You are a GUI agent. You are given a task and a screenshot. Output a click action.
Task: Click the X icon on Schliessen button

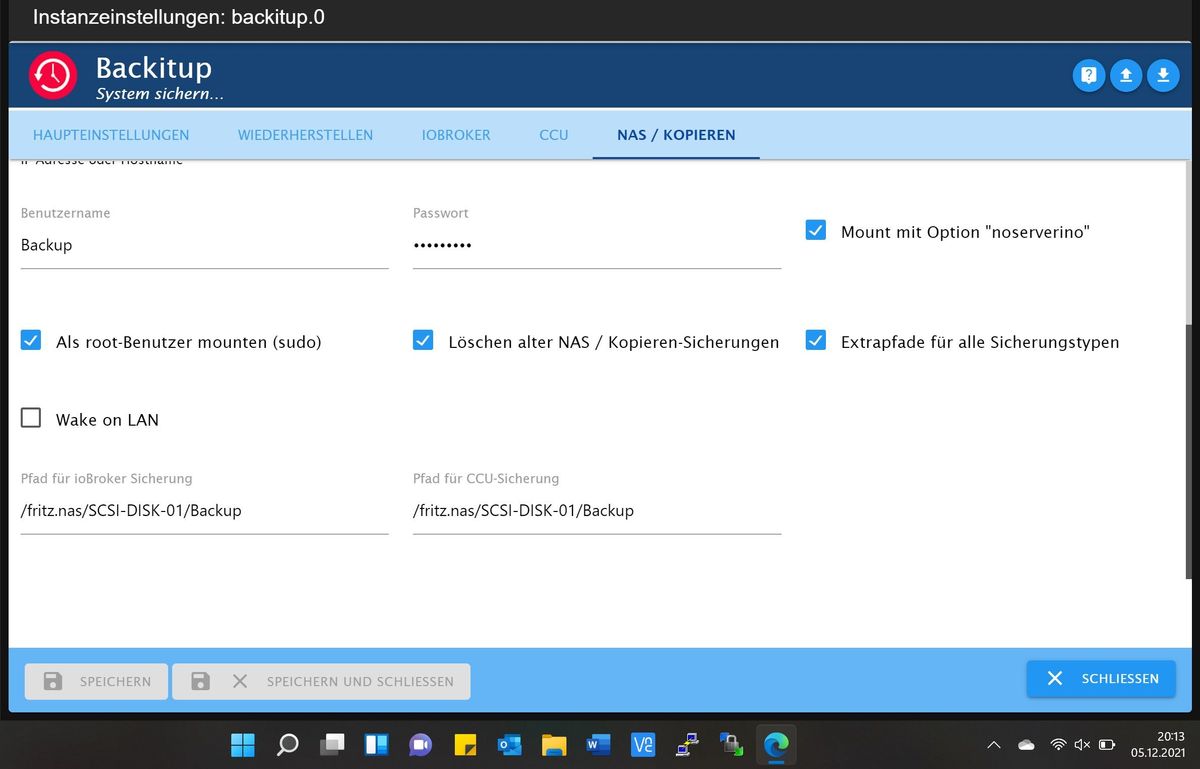[x=1055, y=678]
